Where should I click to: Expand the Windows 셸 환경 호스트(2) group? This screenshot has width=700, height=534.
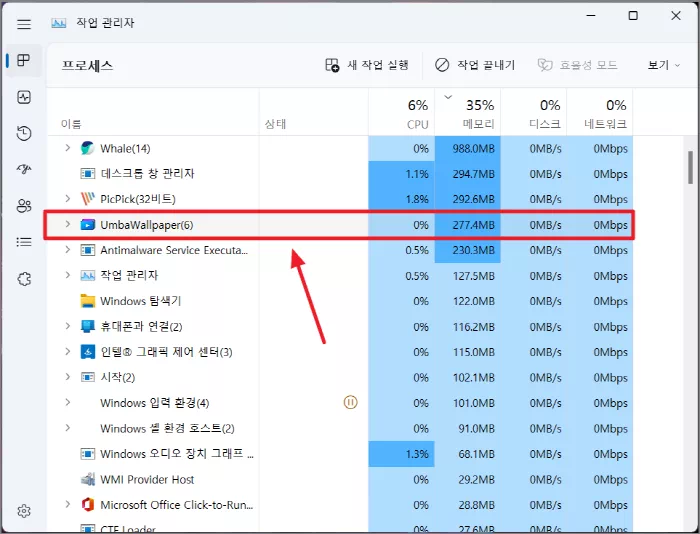67,428
